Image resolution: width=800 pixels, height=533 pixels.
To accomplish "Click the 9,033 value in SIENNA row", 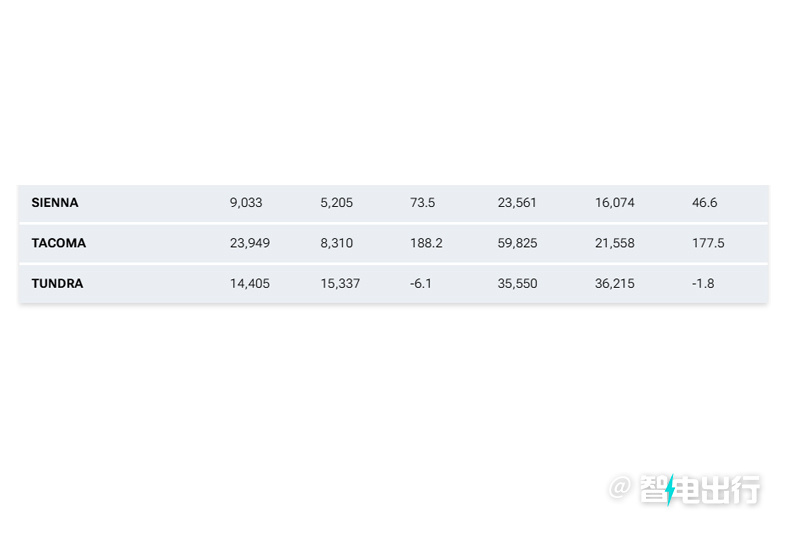I will pos(246,202).
